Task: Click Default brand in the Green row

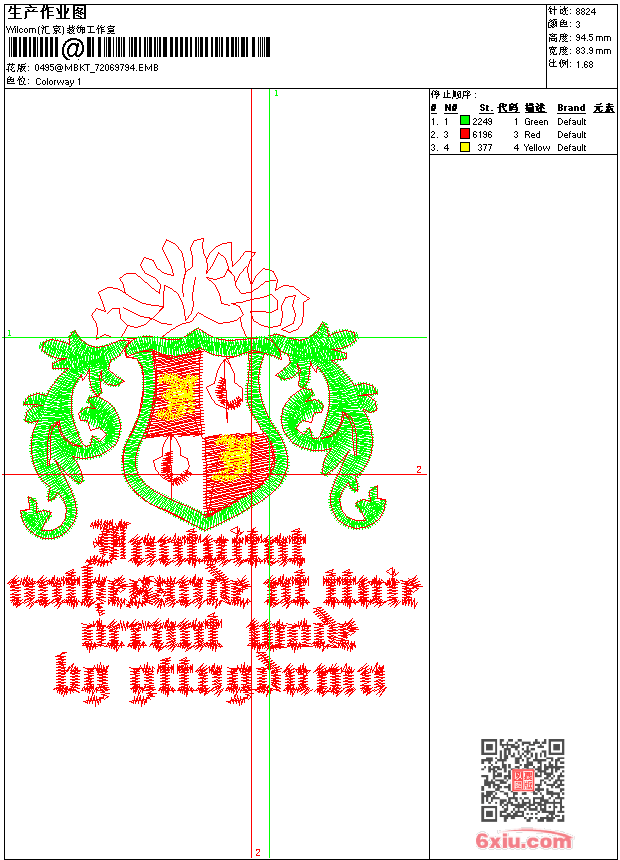Action: click(x=572, y=122)
